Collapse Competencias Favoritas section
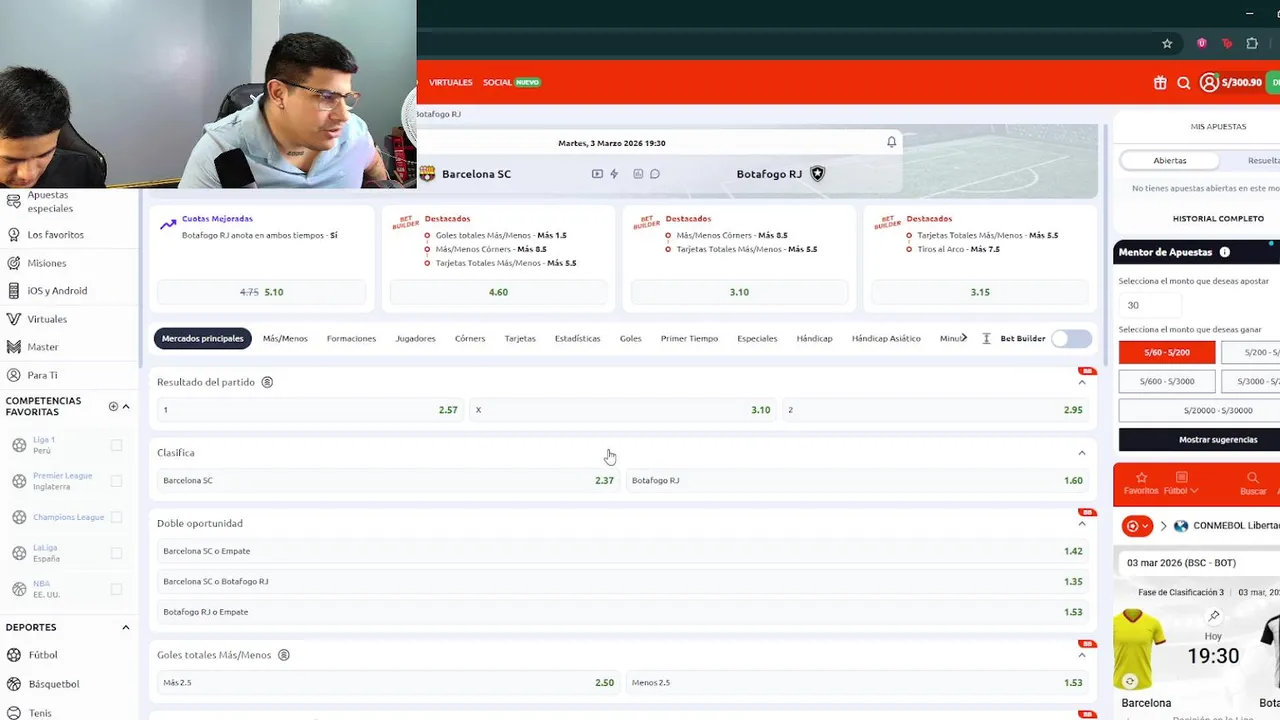 (126, 406)
